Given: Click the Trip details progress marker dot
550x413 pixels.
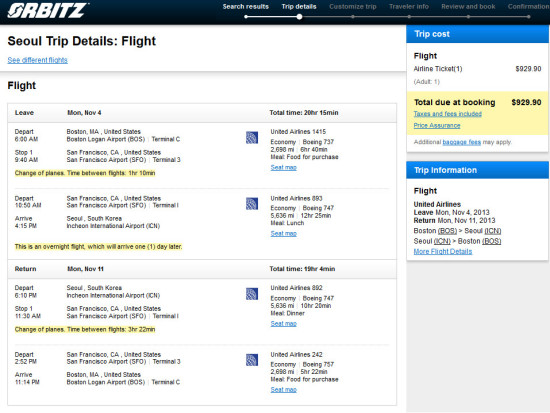Looking at the screenshot, I should (299, 16).
